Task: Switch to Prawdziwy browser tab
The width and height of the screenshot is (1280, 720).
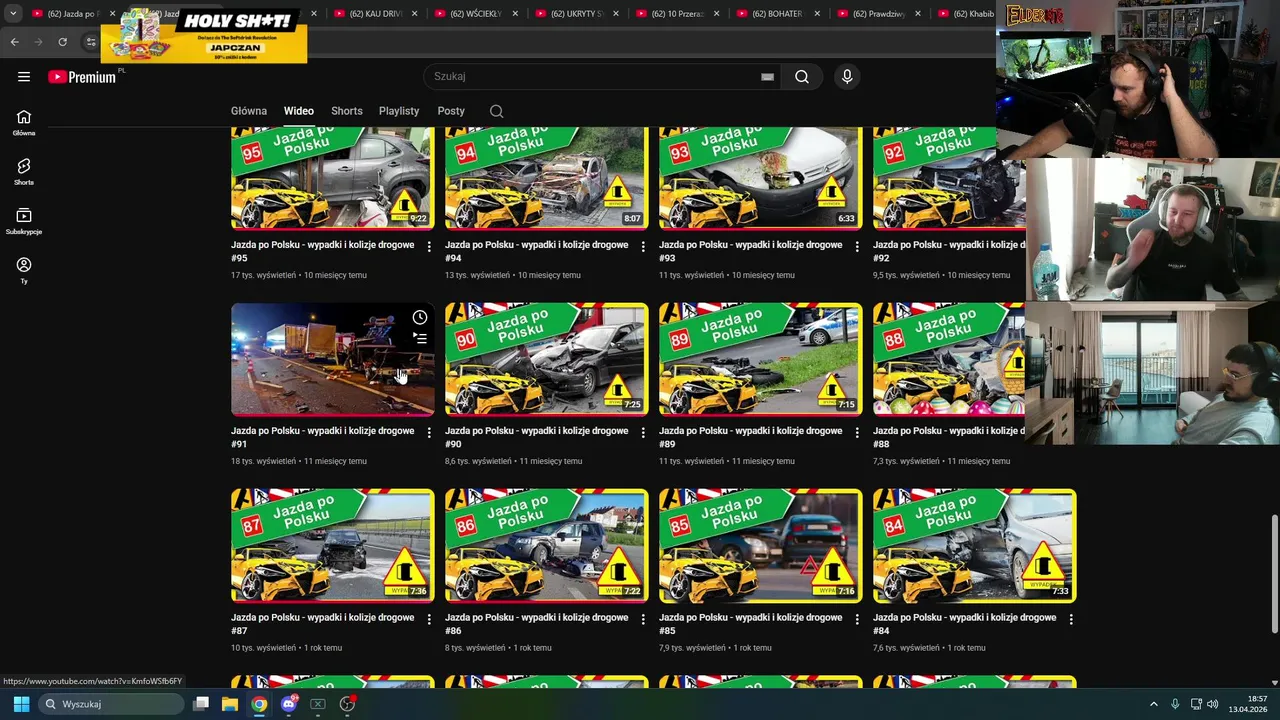Action: pos(878,14)
